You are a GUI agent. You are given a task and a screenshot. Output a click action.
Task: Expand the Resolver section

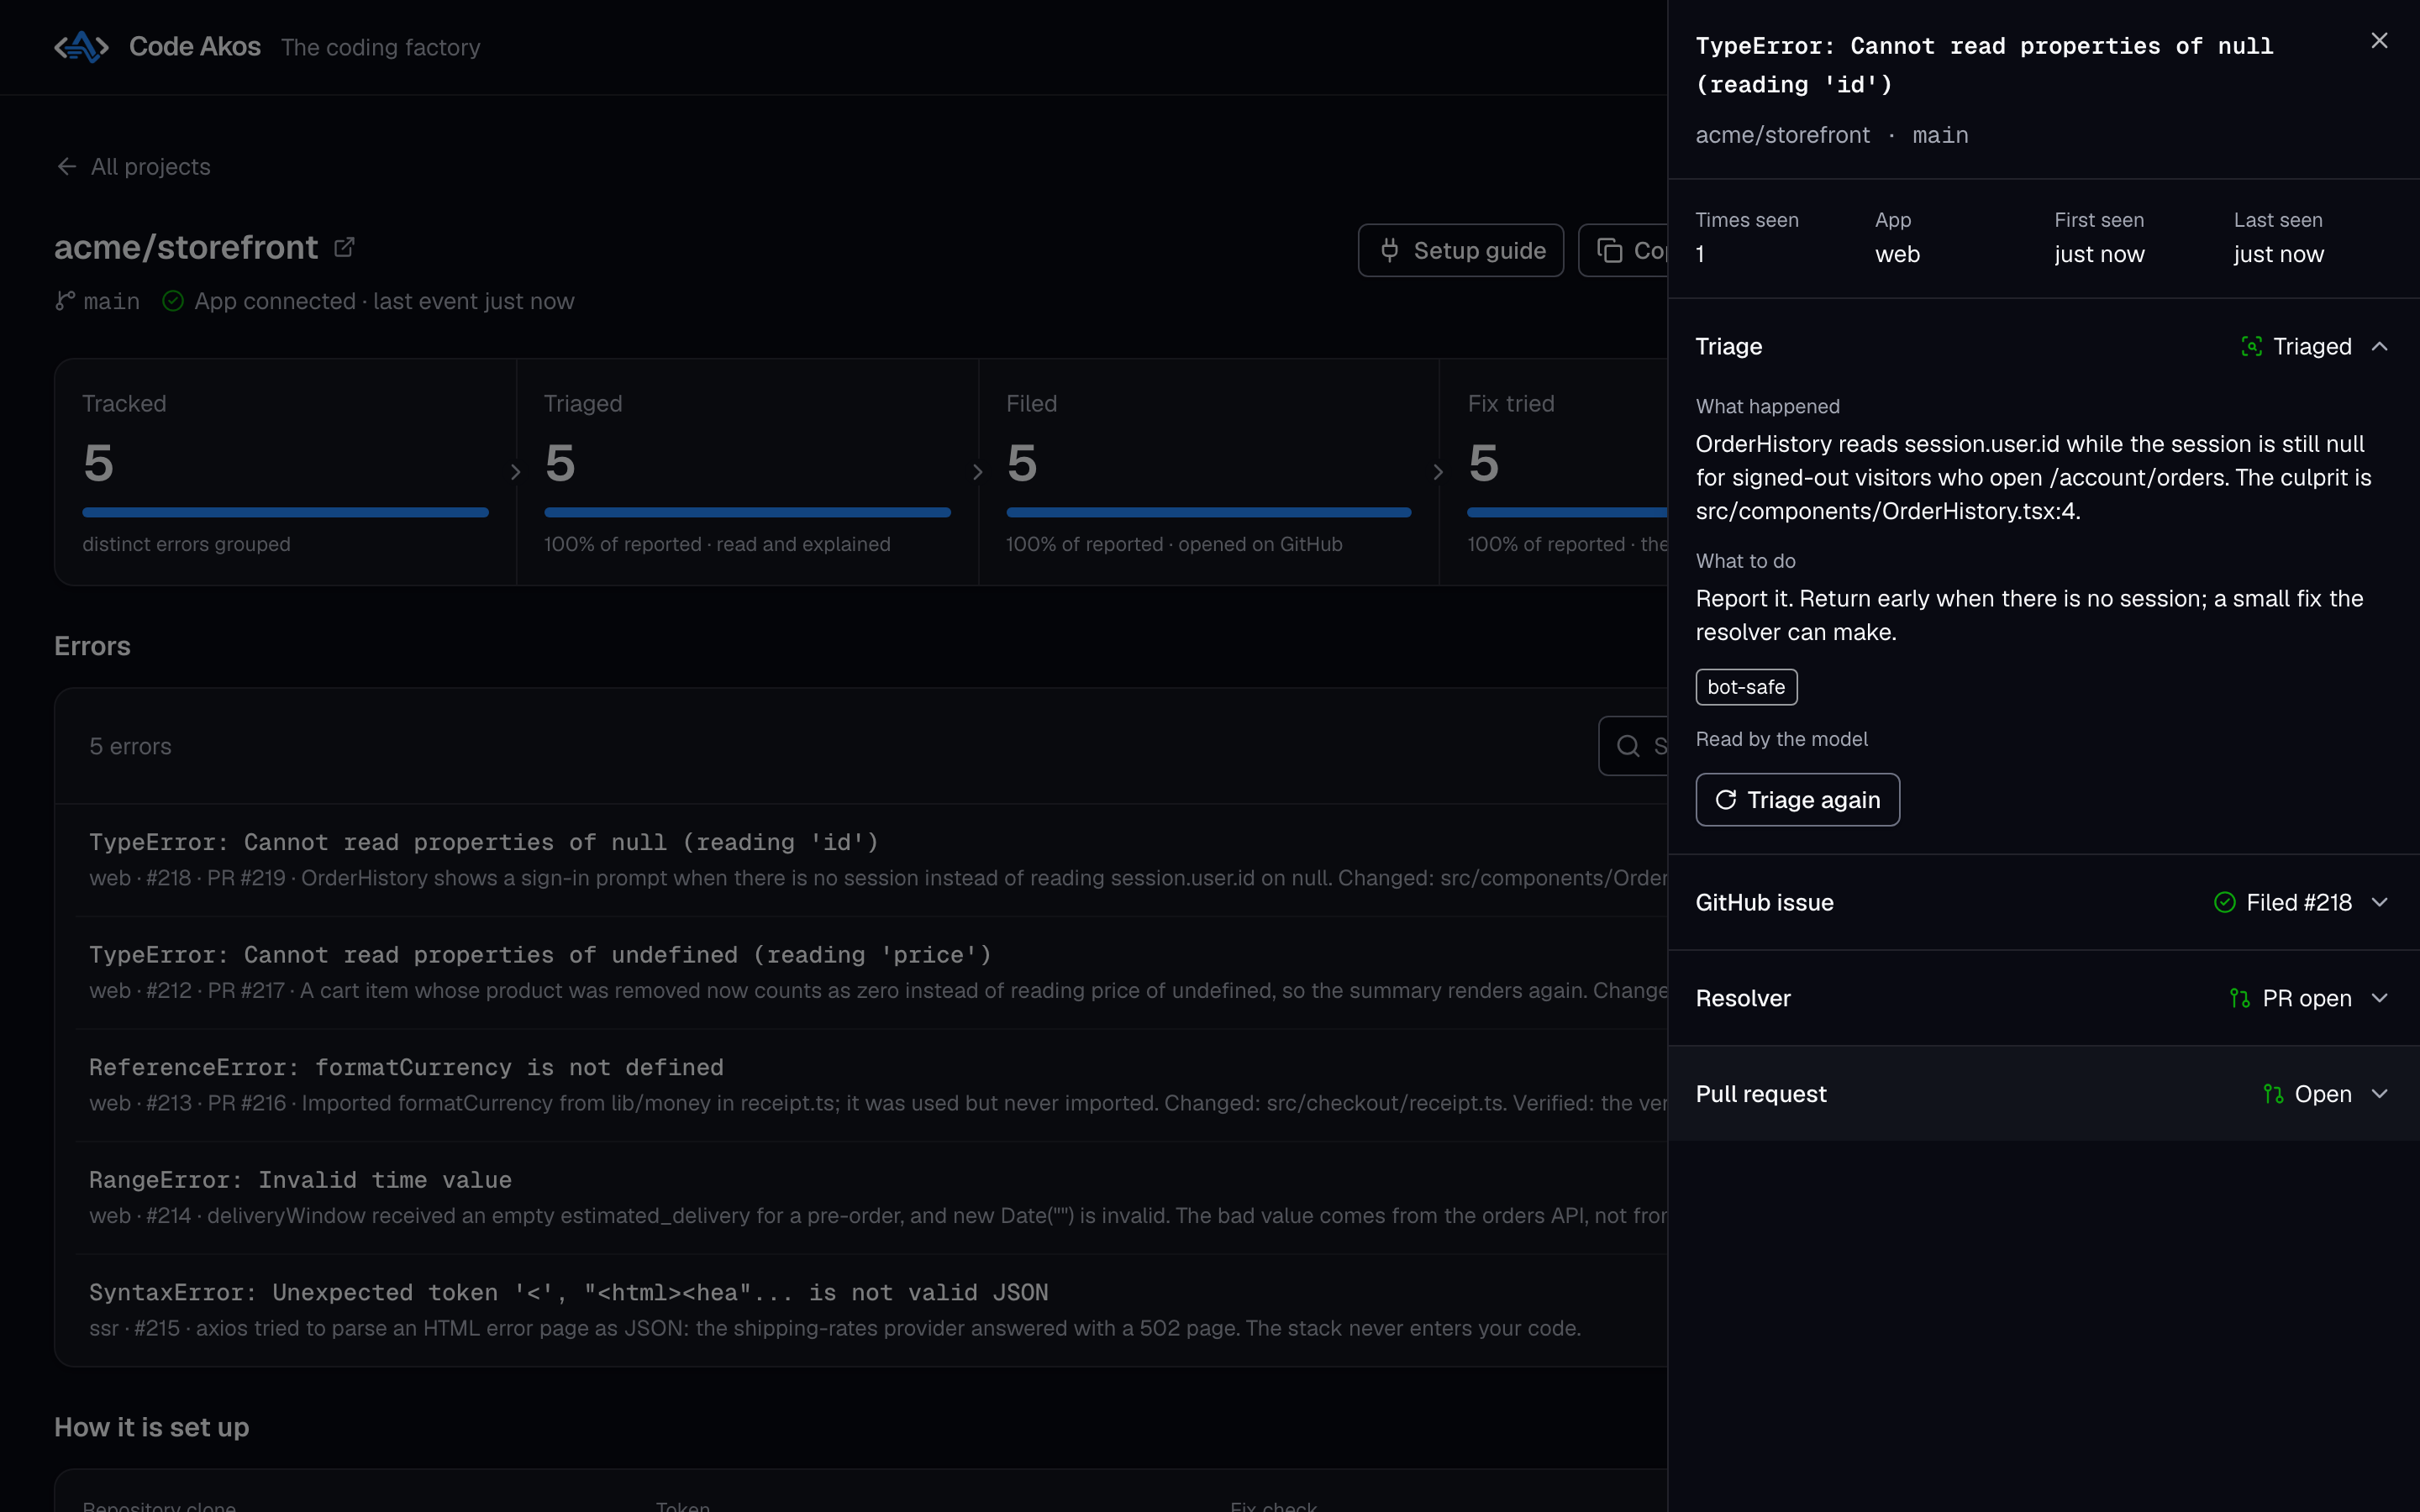point(2043,998)
